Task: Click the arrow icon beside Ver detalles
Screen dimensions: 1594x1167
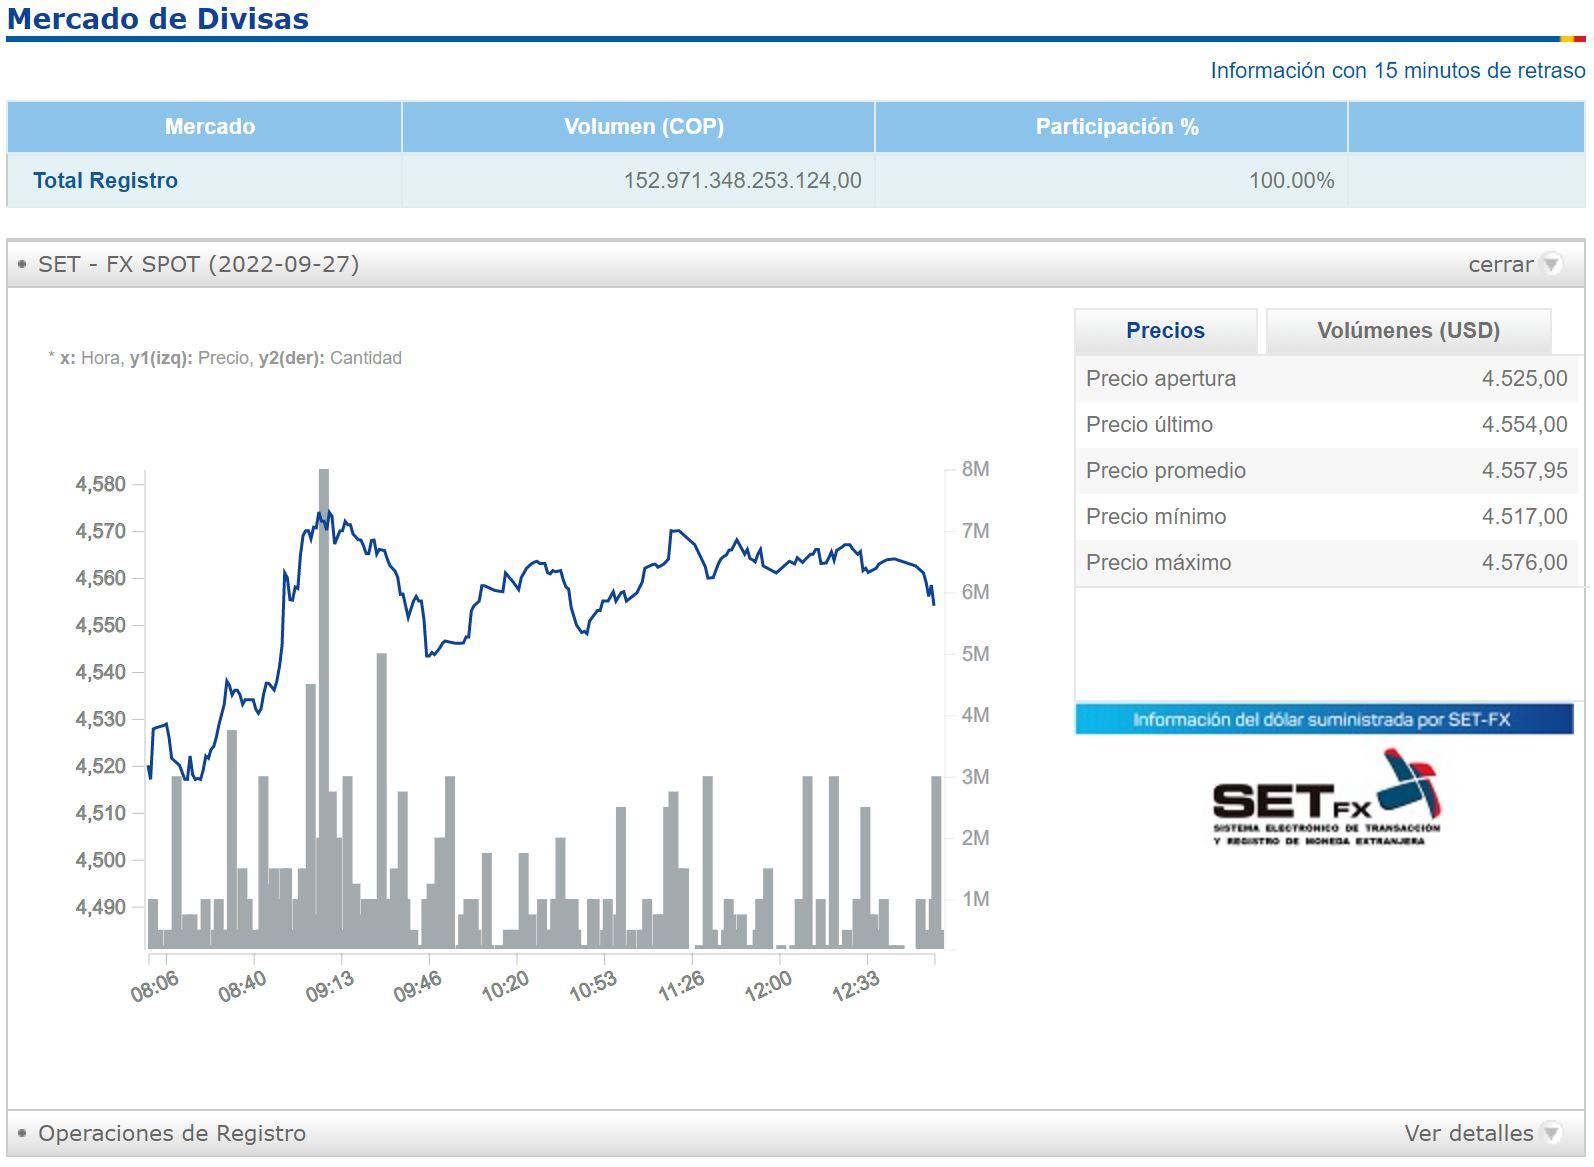Action: 1551,1133
